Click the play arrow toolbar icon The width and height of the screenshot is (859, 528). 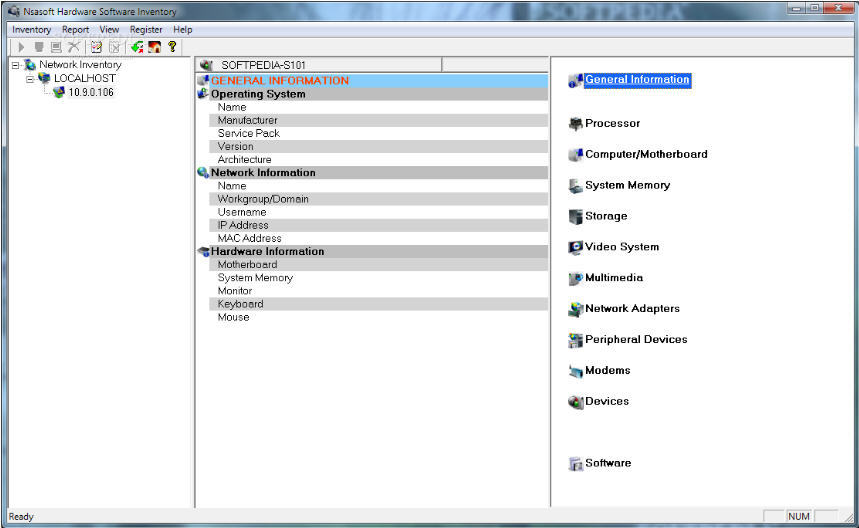click(21, 47)
